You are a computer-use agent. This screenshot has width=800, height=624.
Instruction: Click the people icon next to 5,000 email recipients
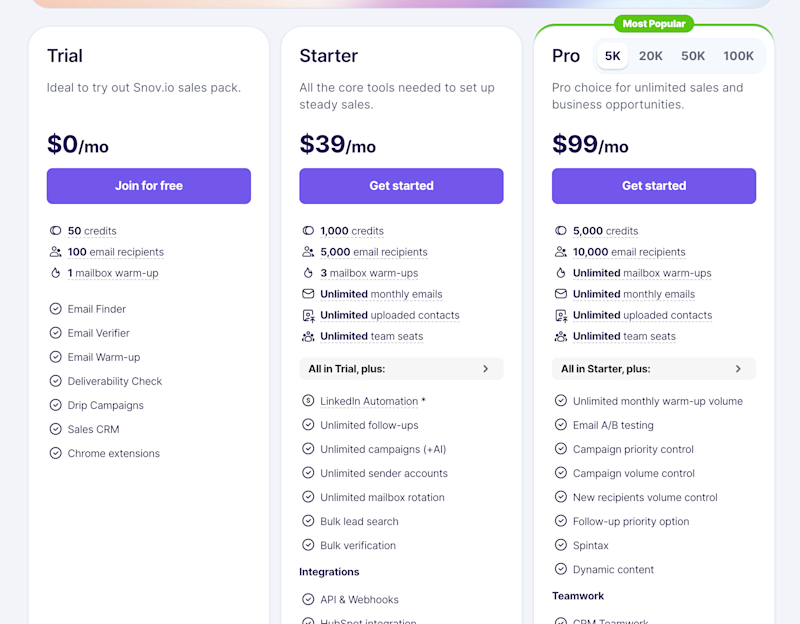click(308, 252)
